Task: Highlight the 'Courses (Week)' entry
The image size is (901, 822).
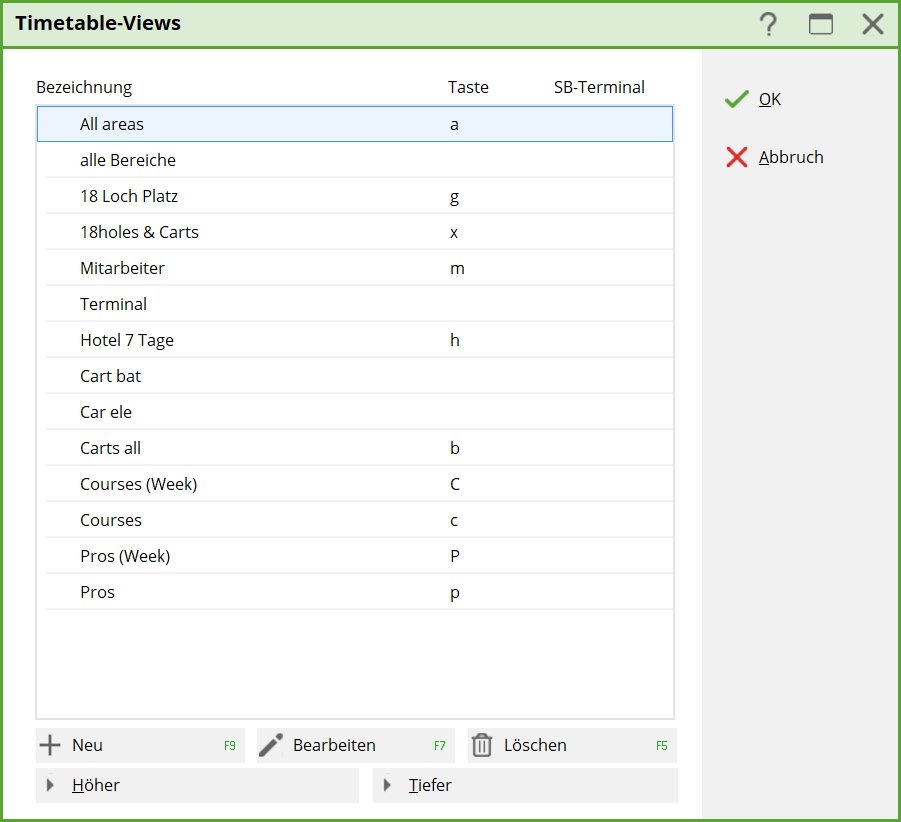Action: point(138,485)
